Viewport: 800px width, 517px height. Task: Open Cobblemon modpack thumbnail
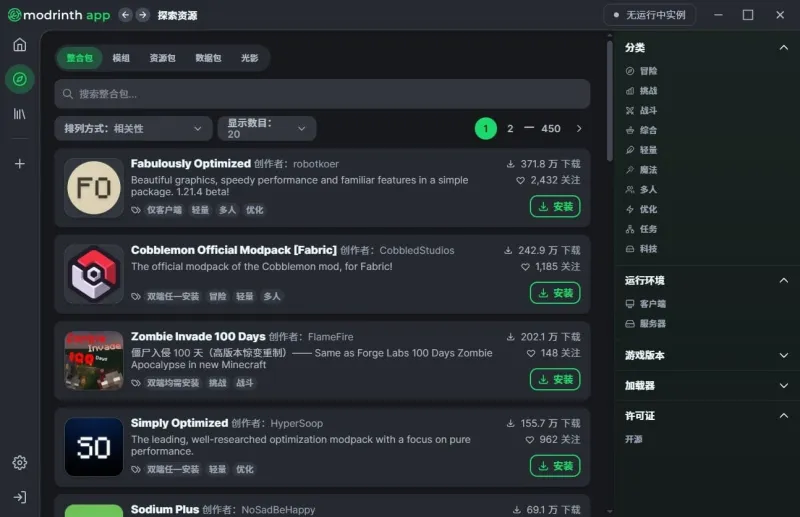tap(94, 274)
